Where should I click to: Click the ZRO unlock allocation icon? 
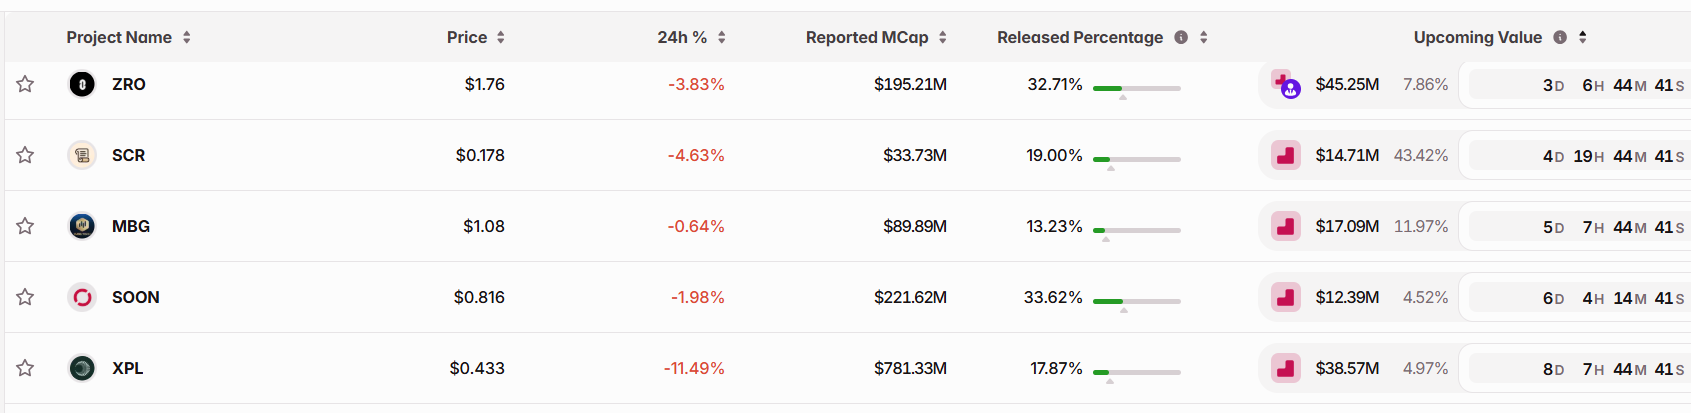click(x=1285, y=84)
